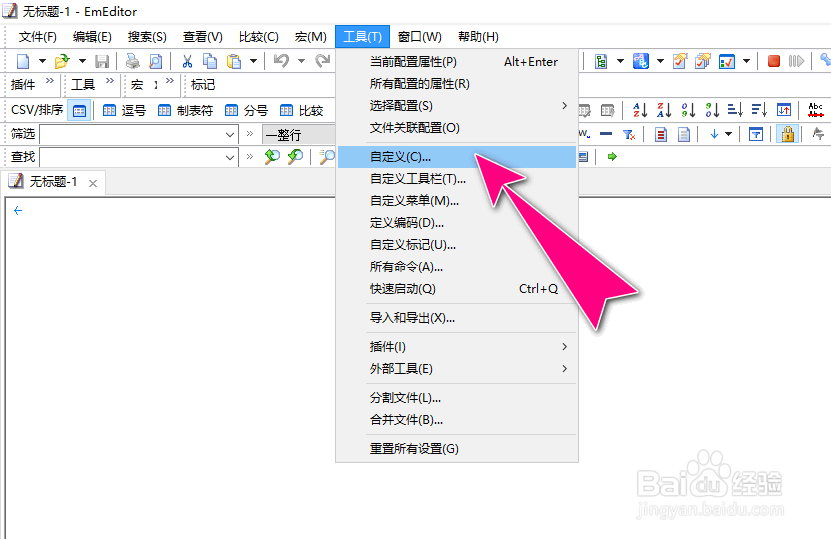Expand the 工具 toolbar overflow chevron

click(x=110, y=81)
